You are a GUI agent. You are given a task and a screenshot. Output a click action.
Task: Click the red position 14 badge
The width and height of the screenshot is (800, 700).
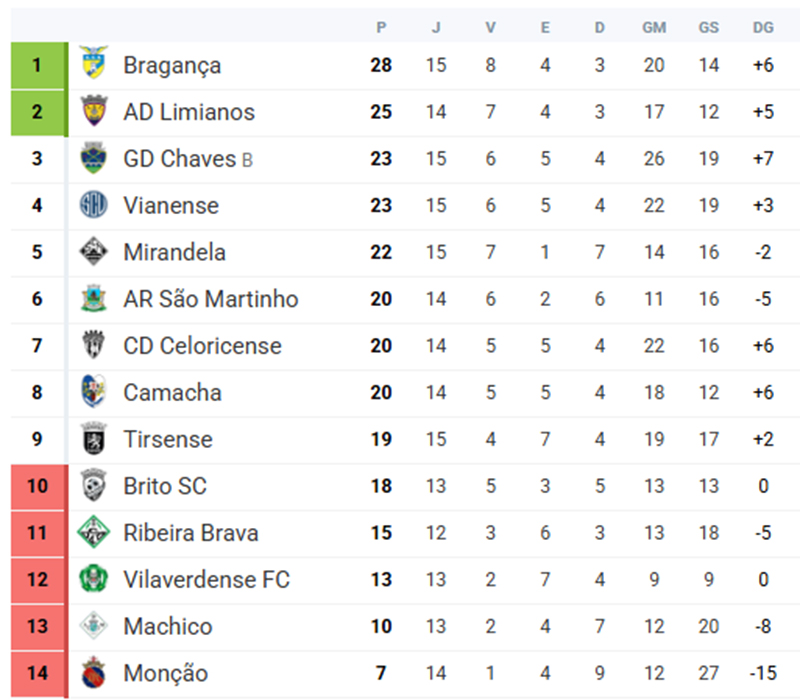point(37,673)
